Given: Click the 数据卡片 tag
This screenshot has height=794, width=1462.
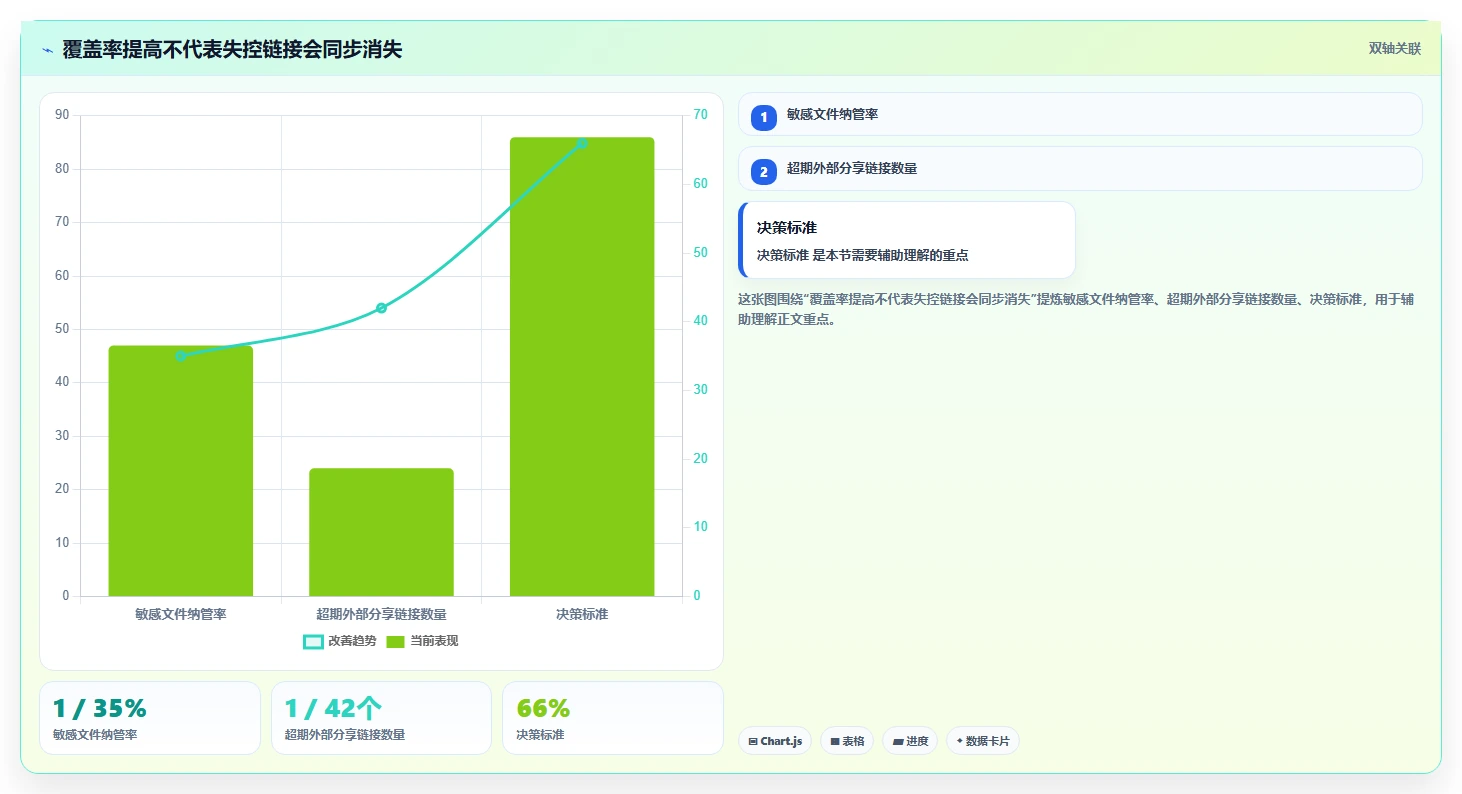Looking at the screenshot, I should pyautogui.click(x=983, y=741).
